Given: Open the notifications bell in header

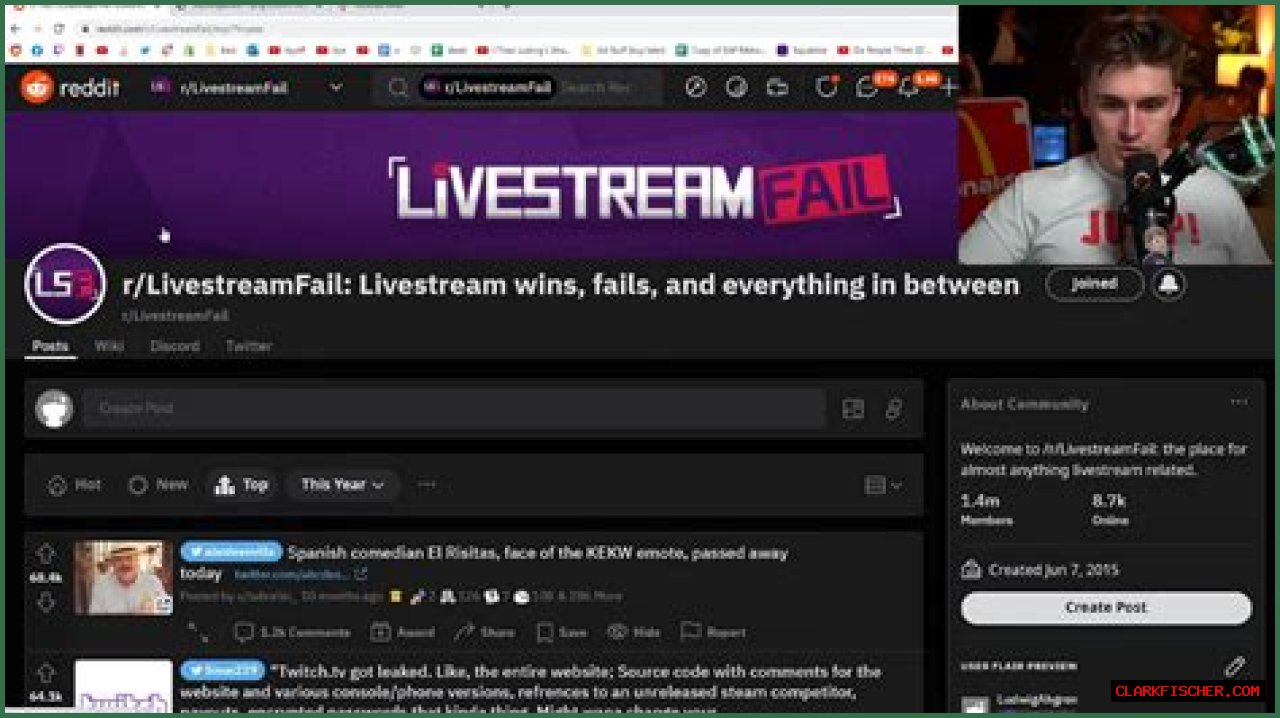Looking at the screenshot, I should coord(908,88).
